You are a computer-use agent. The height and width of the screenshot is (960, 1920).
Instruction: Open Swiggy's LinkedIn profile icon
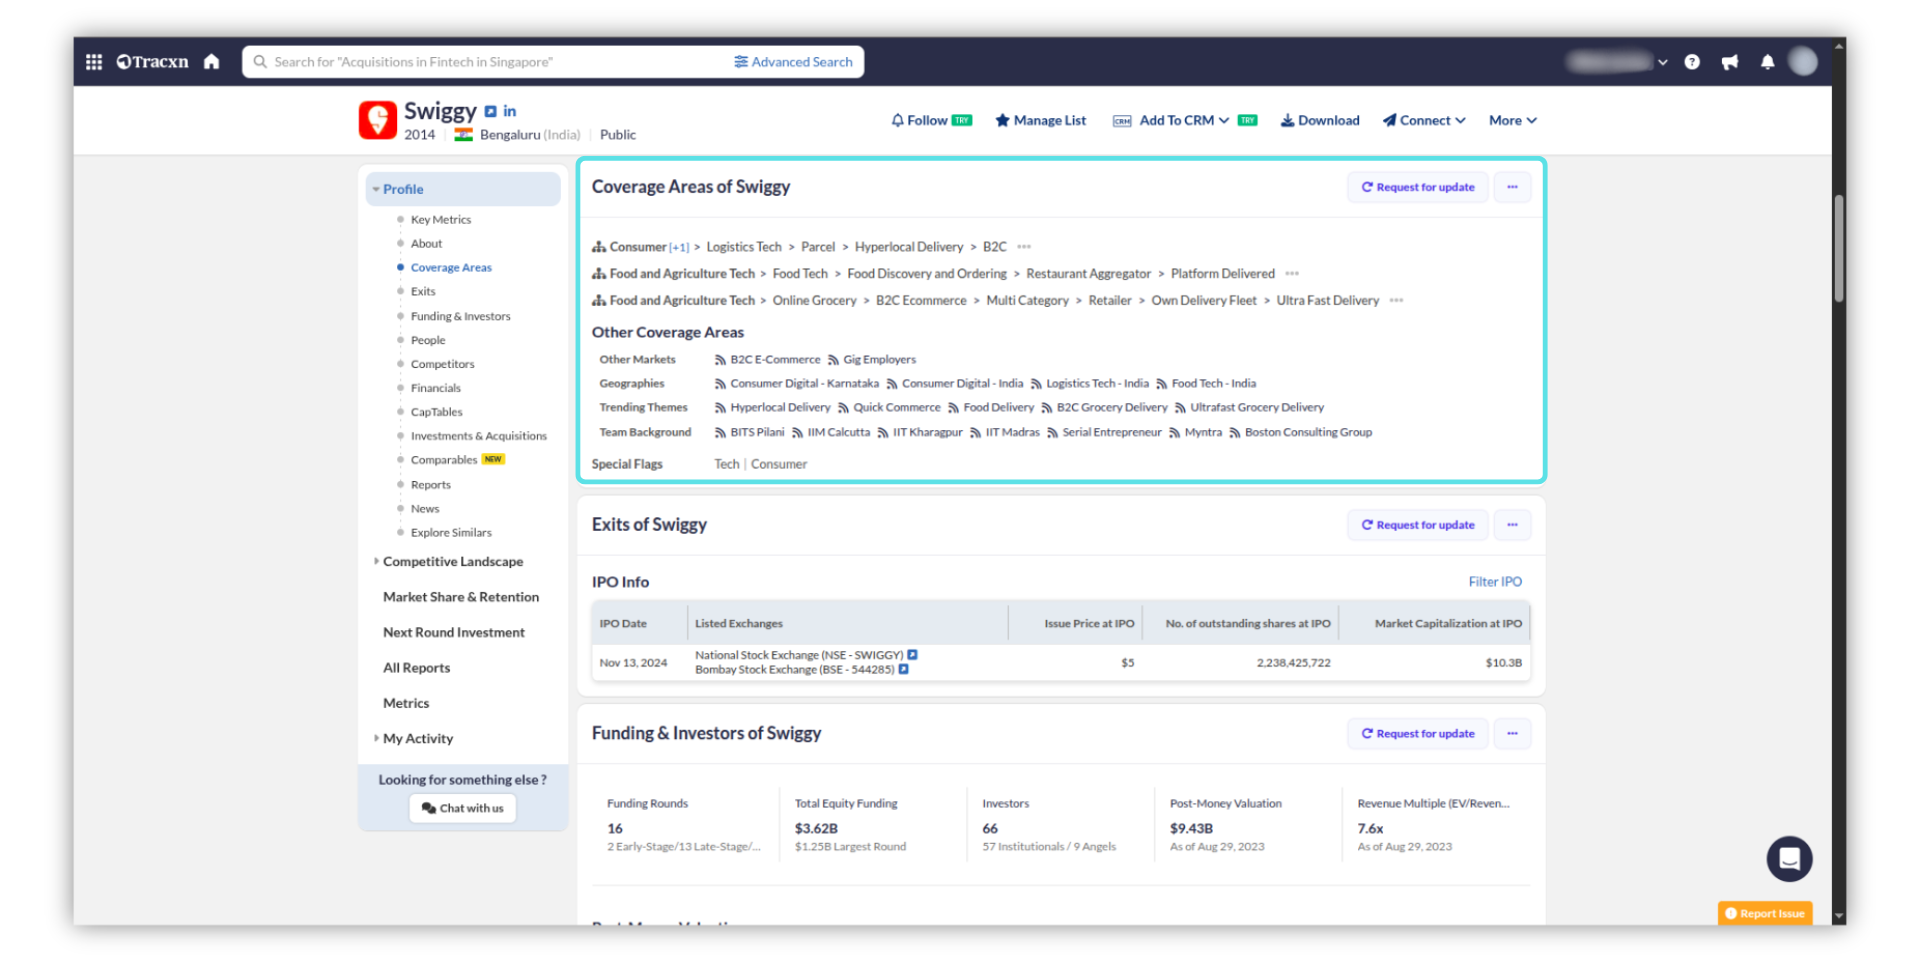pos(510,111)
